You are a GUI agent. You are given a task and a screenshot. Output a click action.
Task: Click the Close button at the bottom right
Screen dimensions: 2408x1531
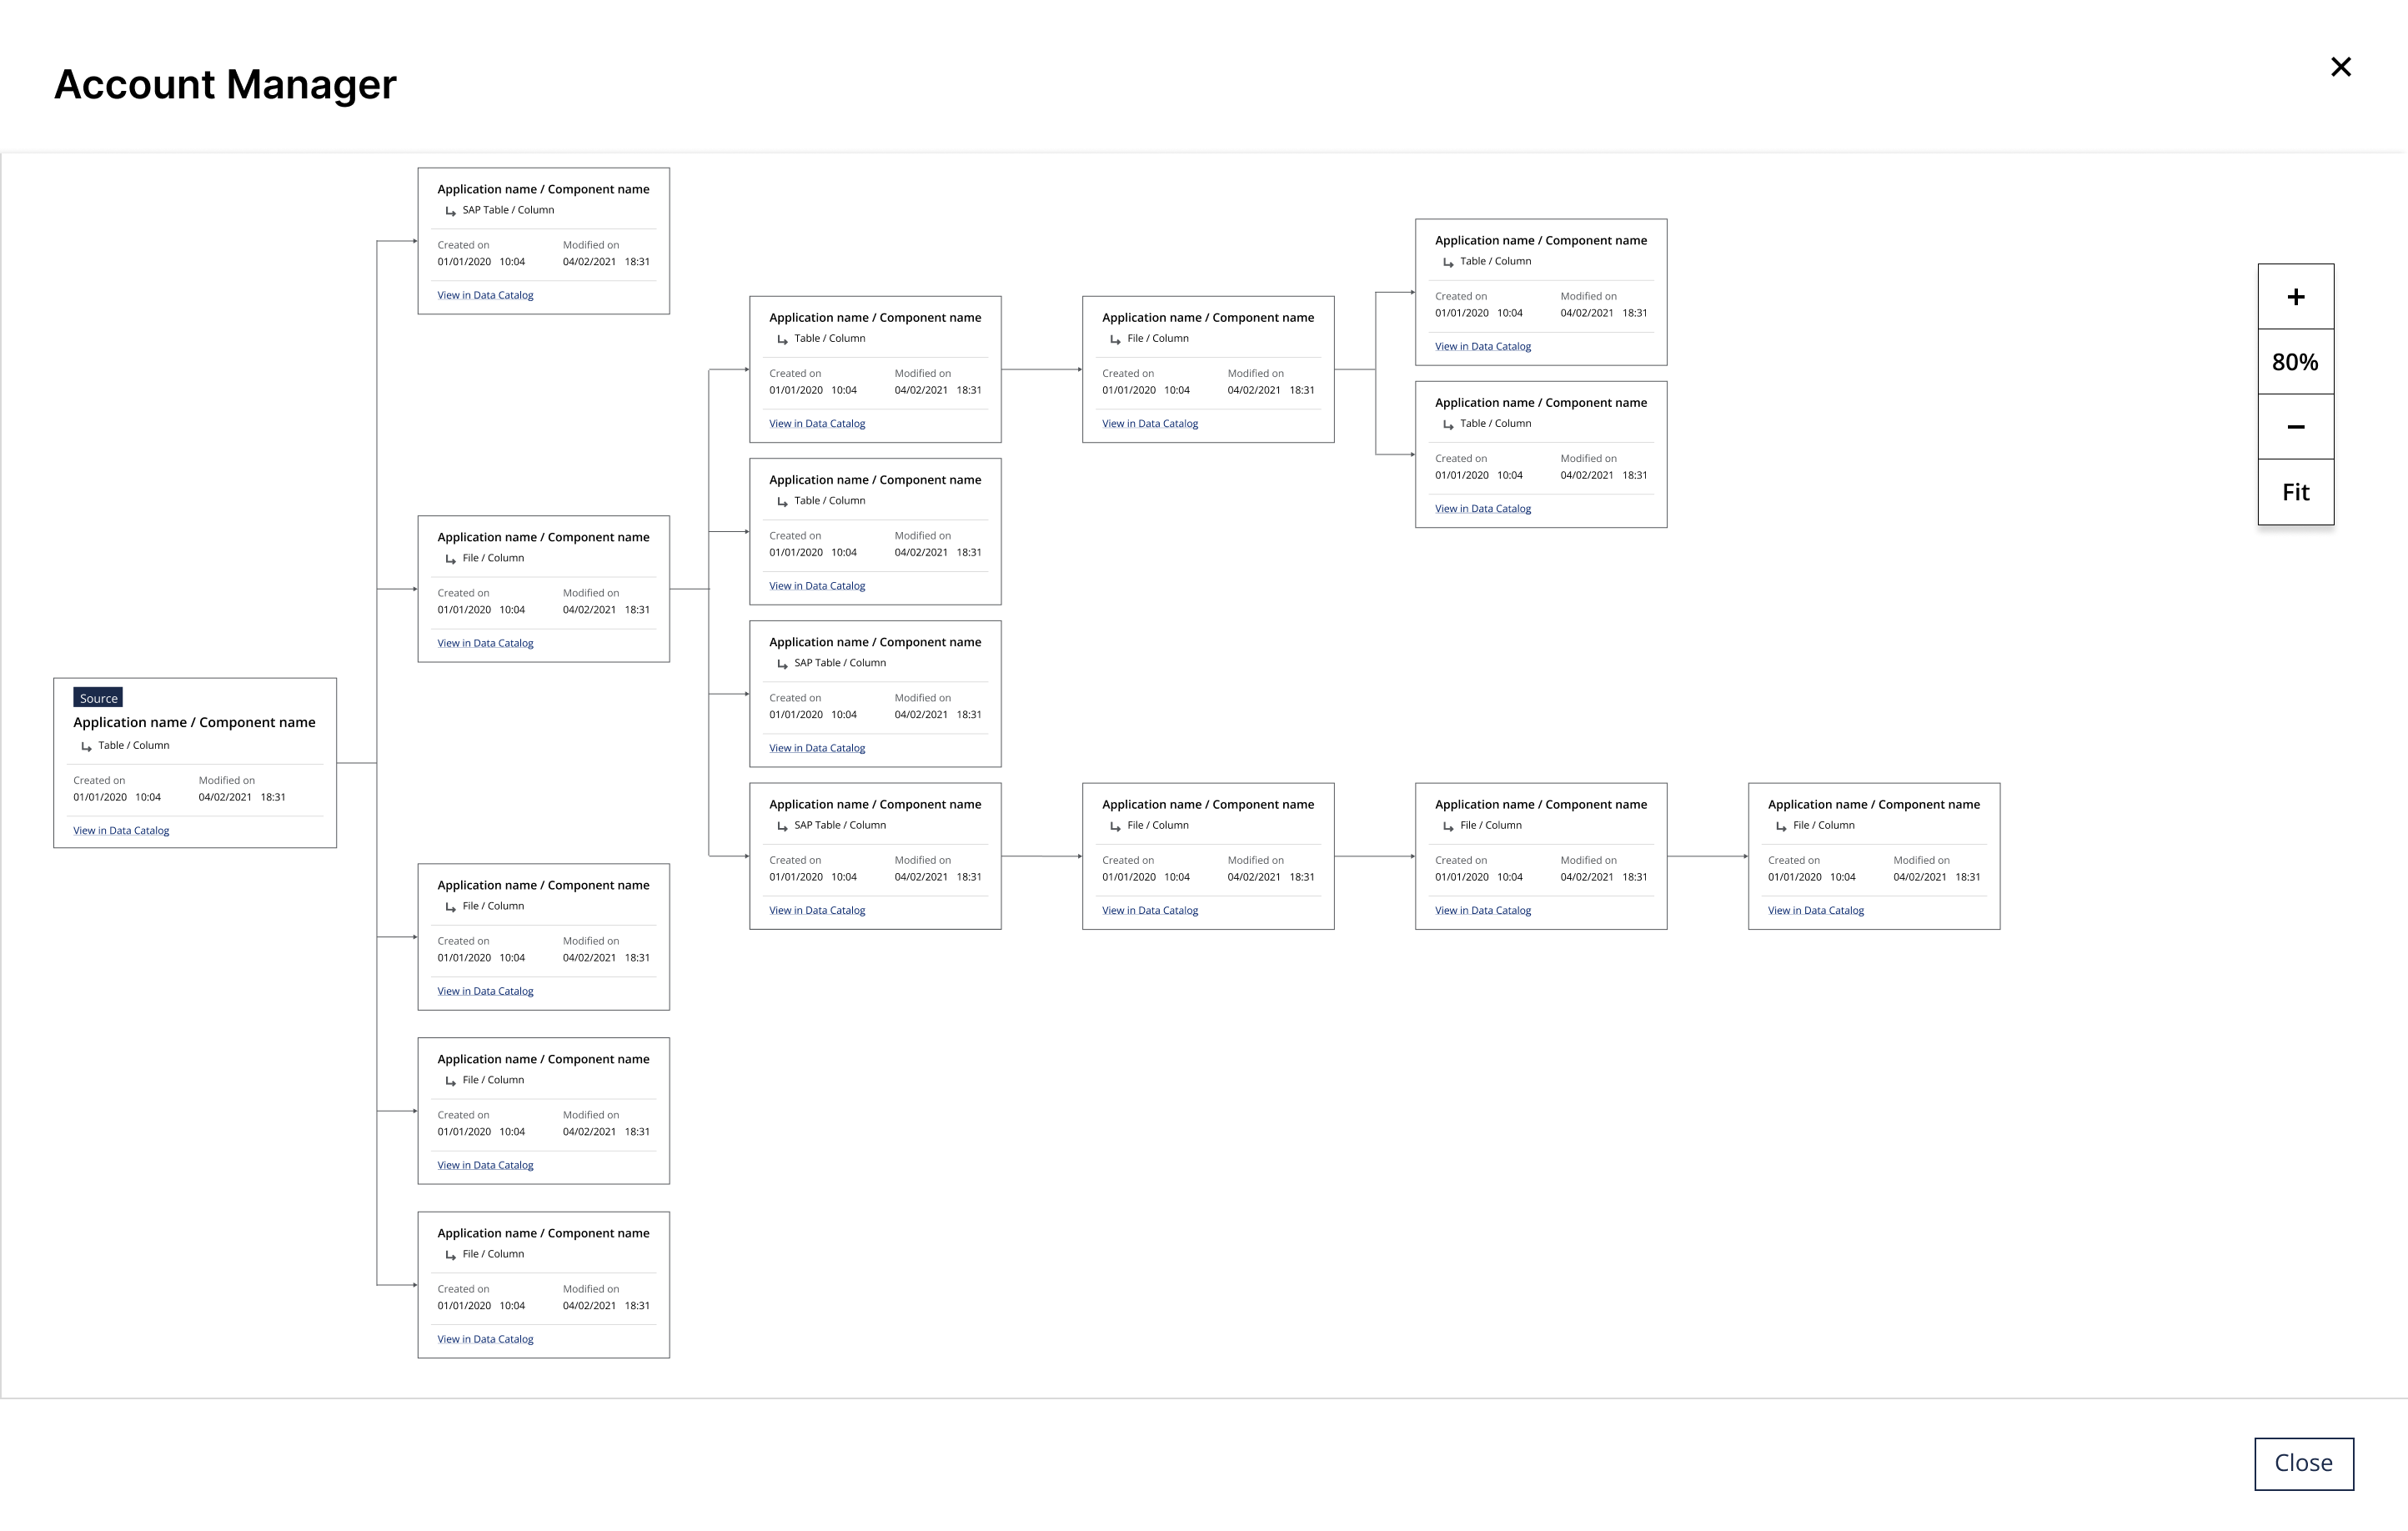(x=2303, y=1463)
